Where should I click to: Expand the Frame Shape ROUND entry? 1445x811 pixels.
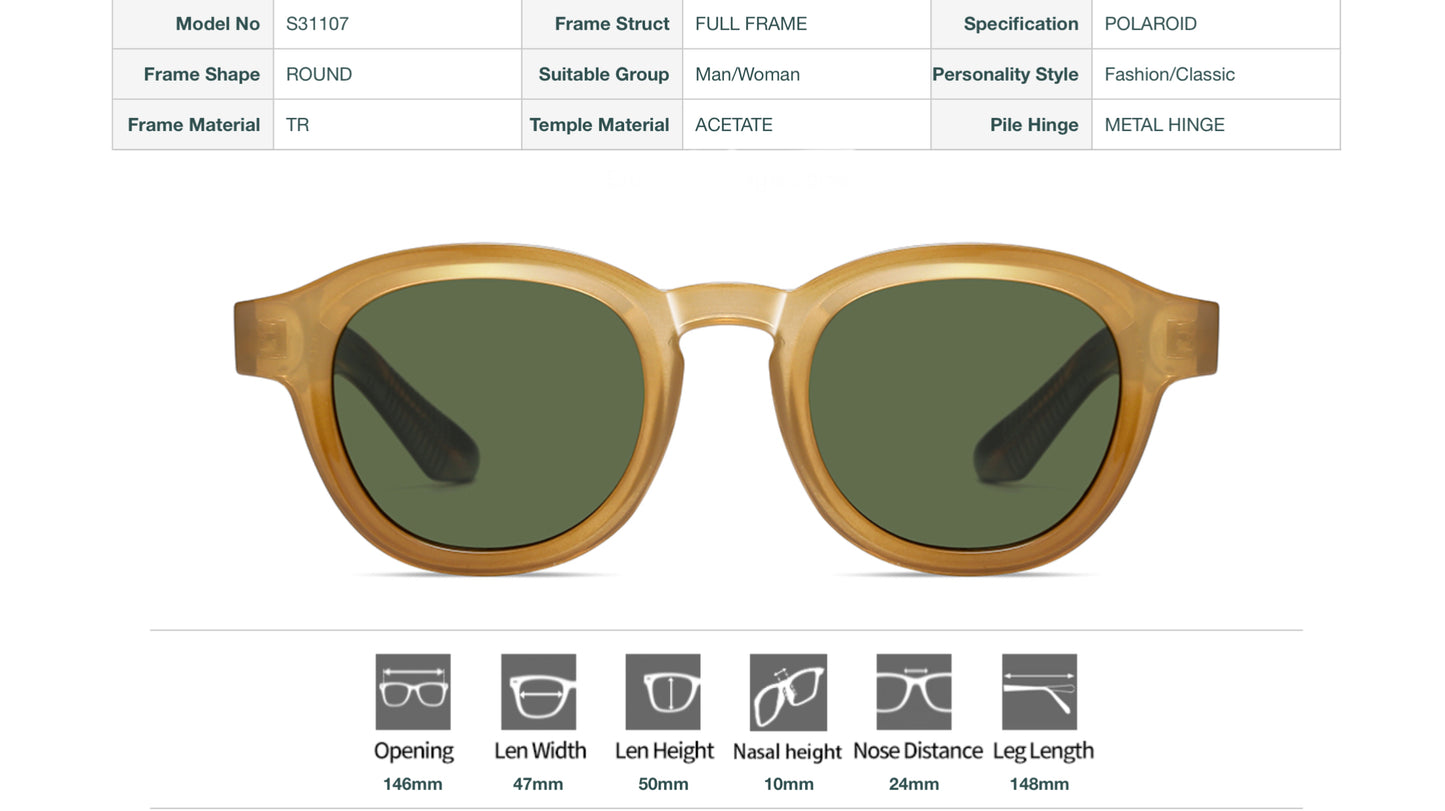coord(318,73)
